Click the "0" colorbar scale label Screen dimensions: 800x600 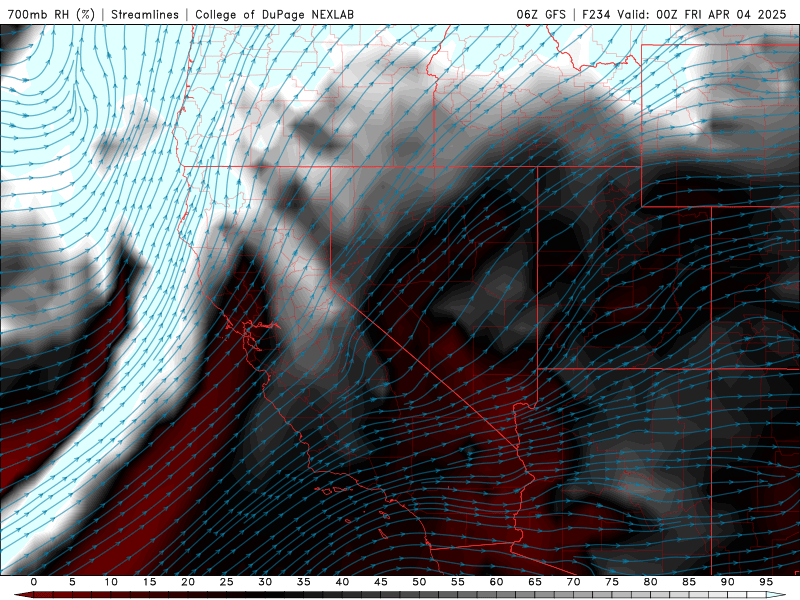[x=34, y=582]
